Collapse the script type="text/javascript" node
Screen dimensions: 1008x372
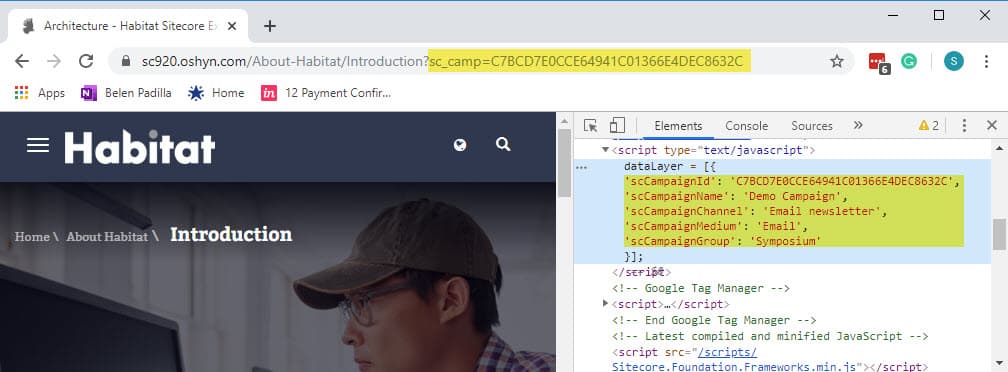tap(605, 150)
